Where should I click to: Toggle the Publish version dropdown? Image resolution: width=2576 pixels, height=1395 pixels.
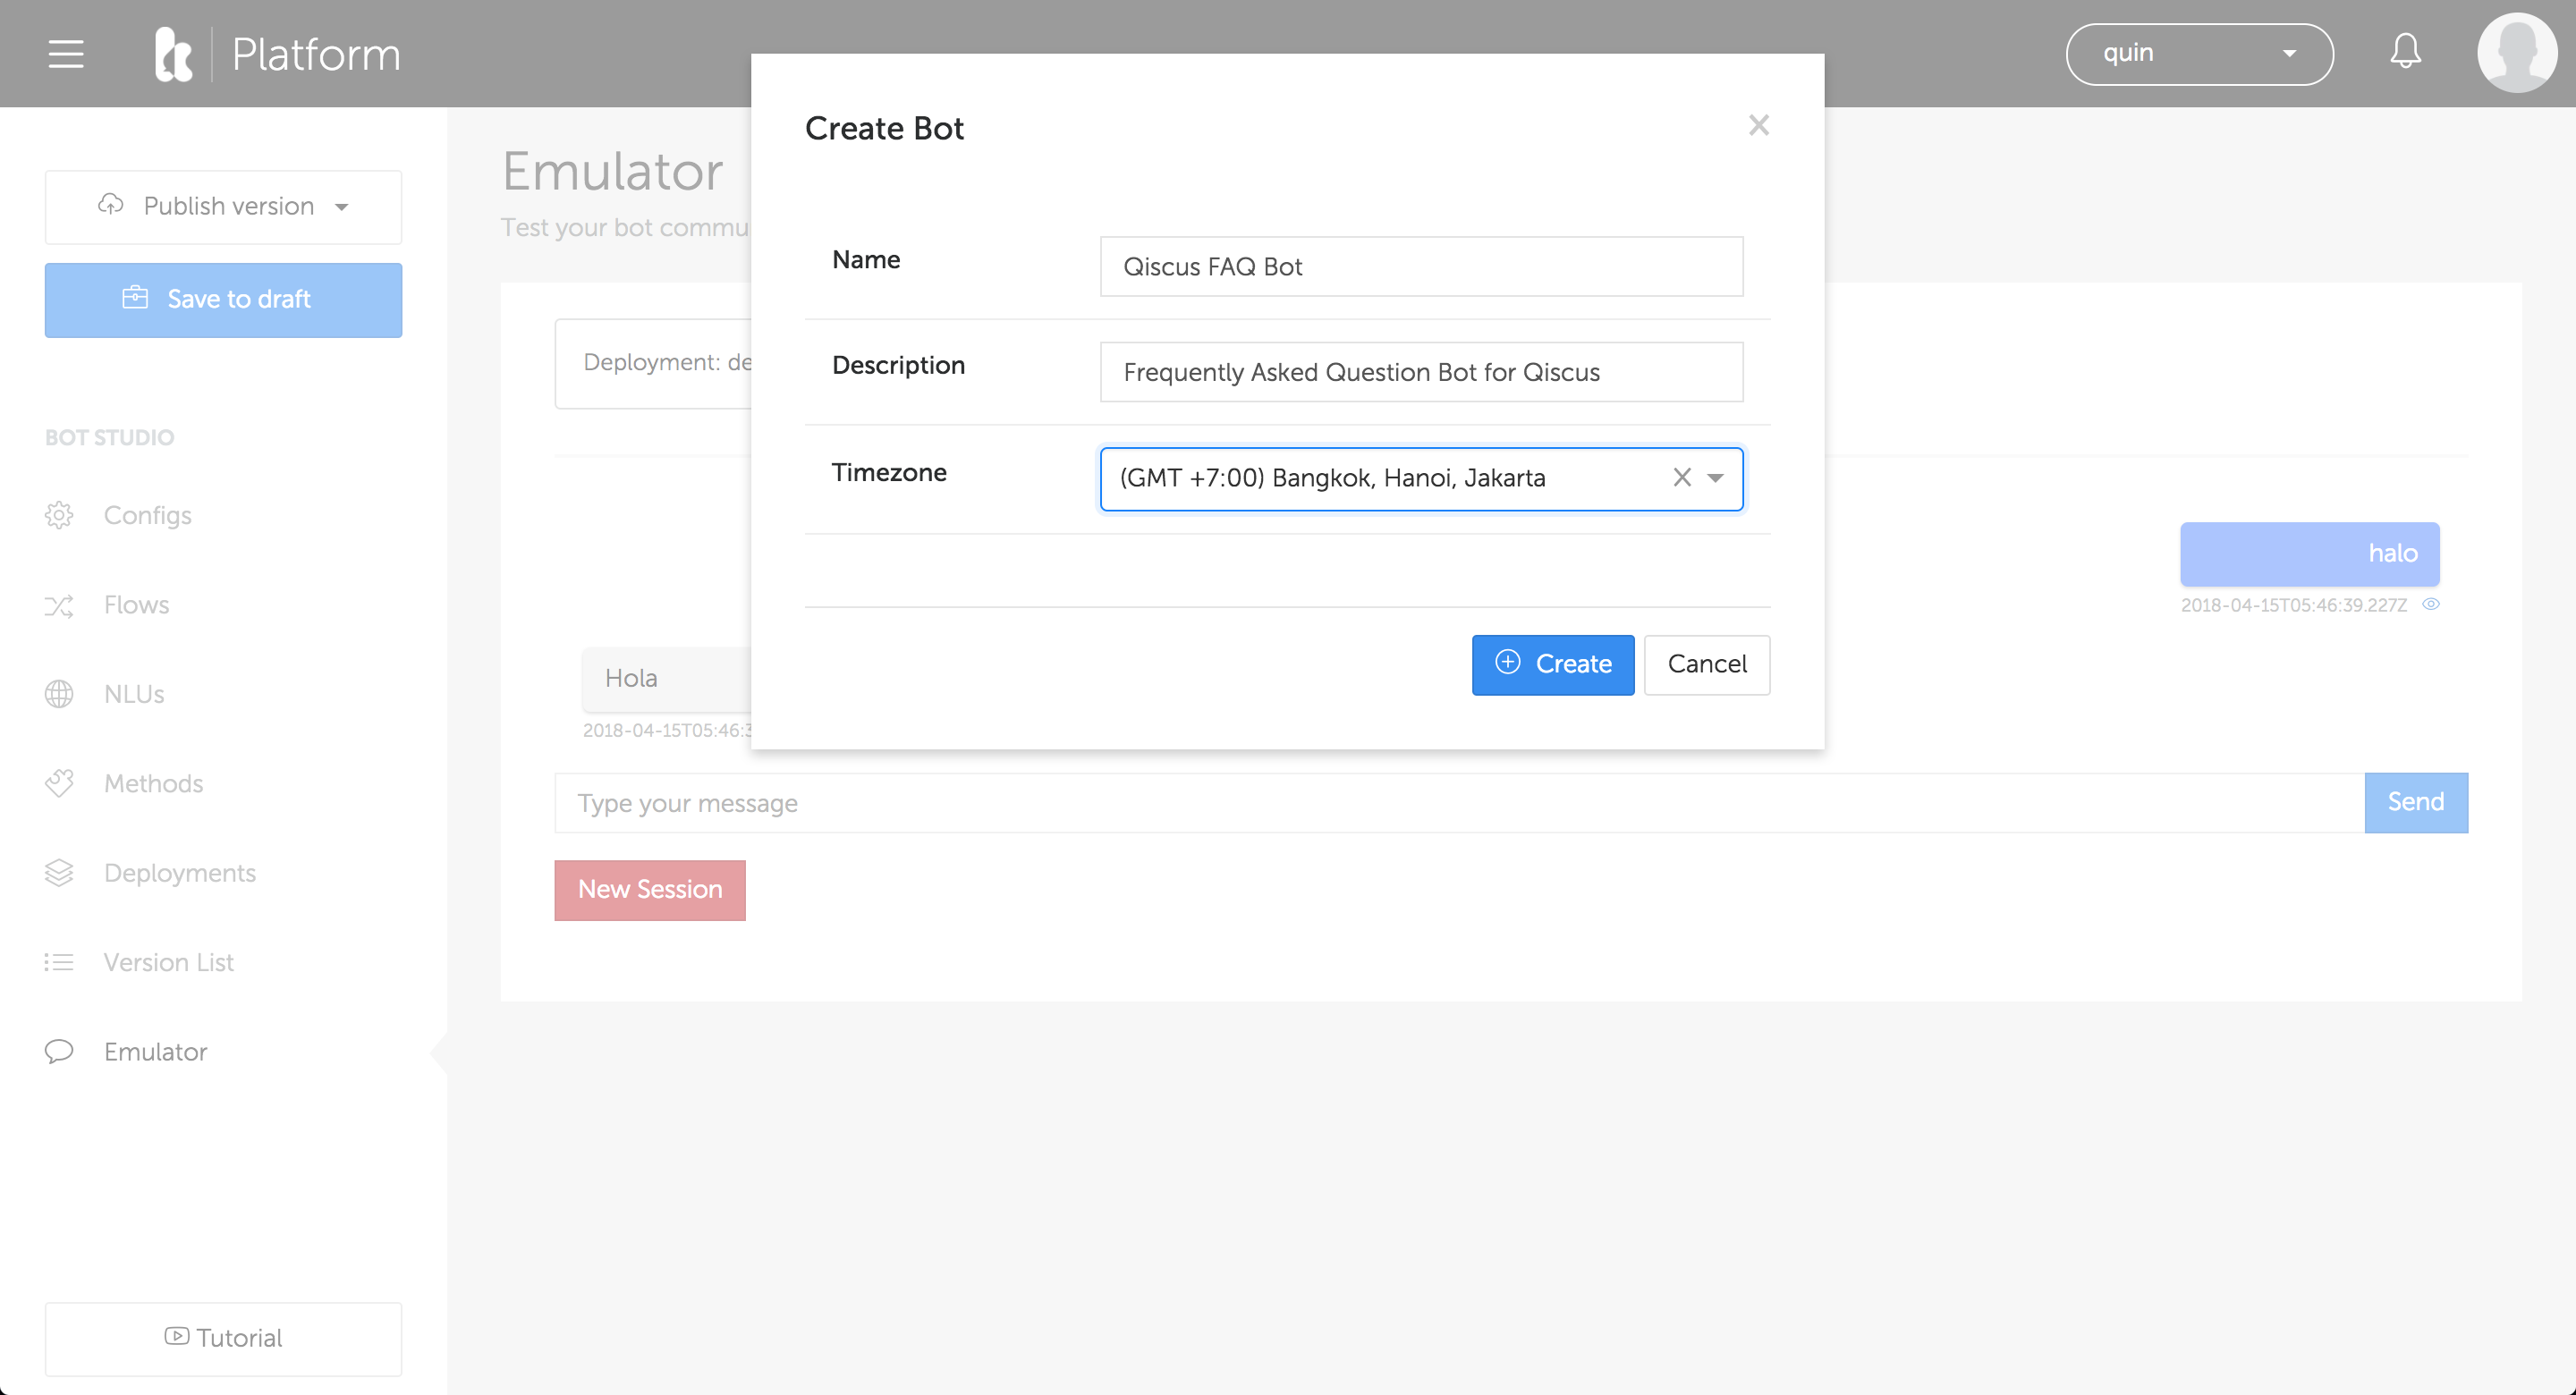tap(342, 207)
